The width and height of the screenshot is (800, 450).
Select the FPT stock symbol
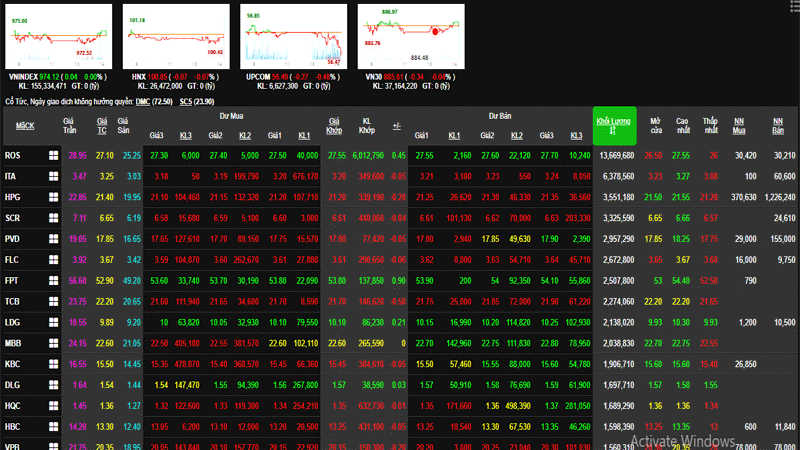(12, 281)
